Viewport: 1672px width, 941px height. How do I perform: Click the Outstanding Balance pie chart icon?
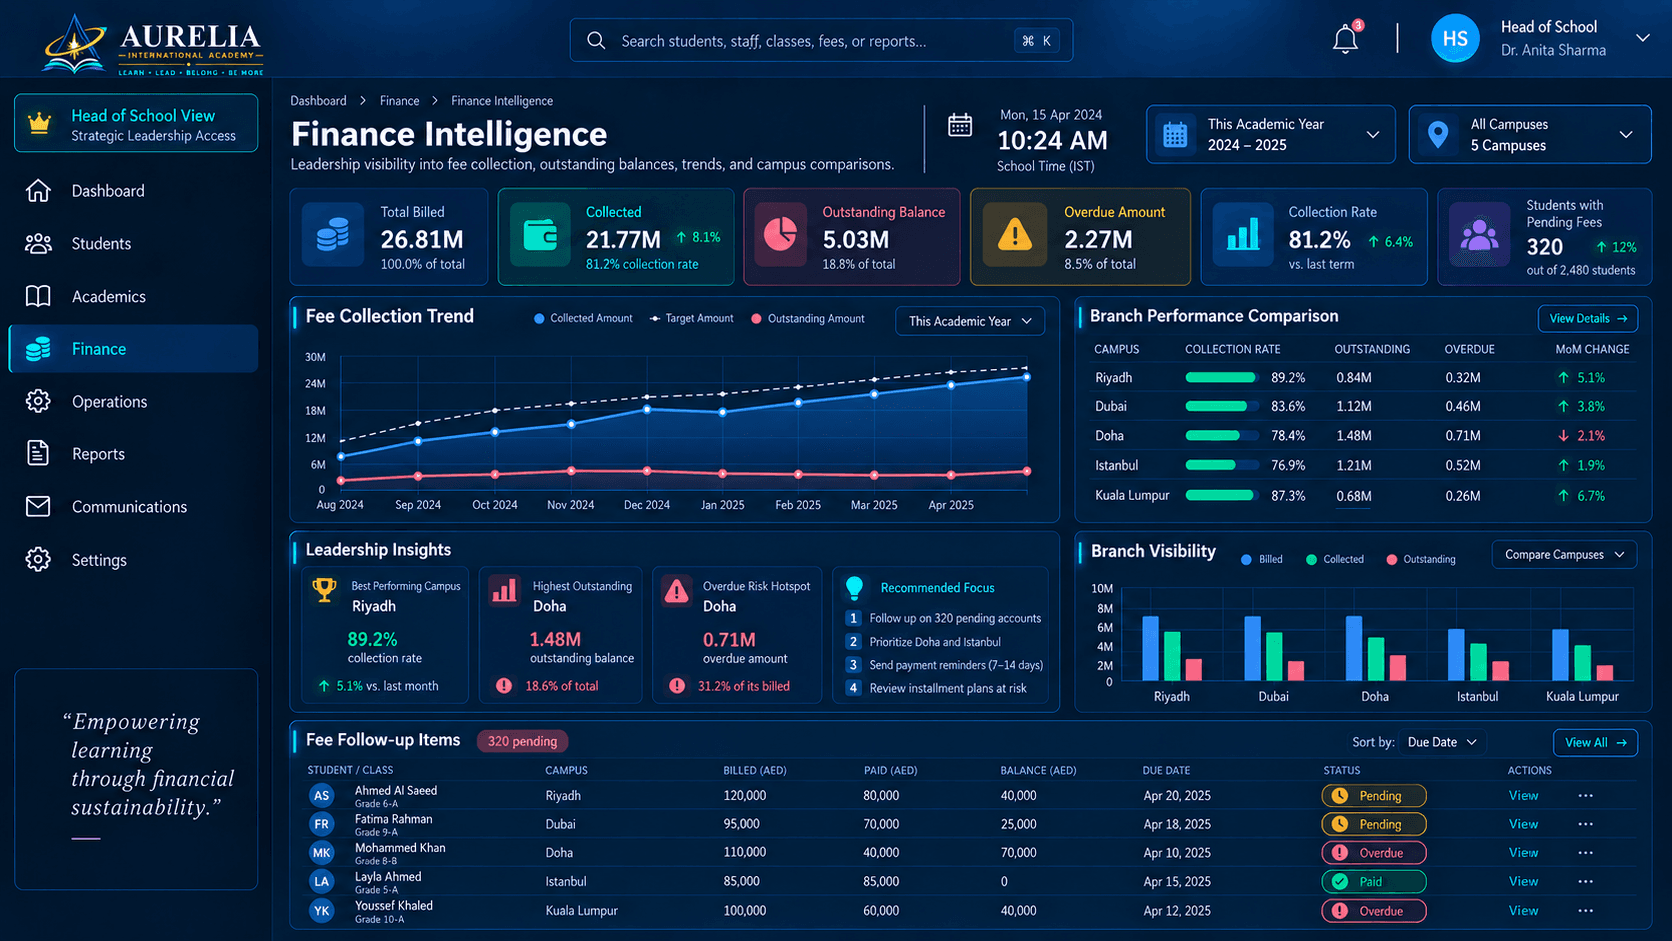pyautogui.click(x=780, y=236)
